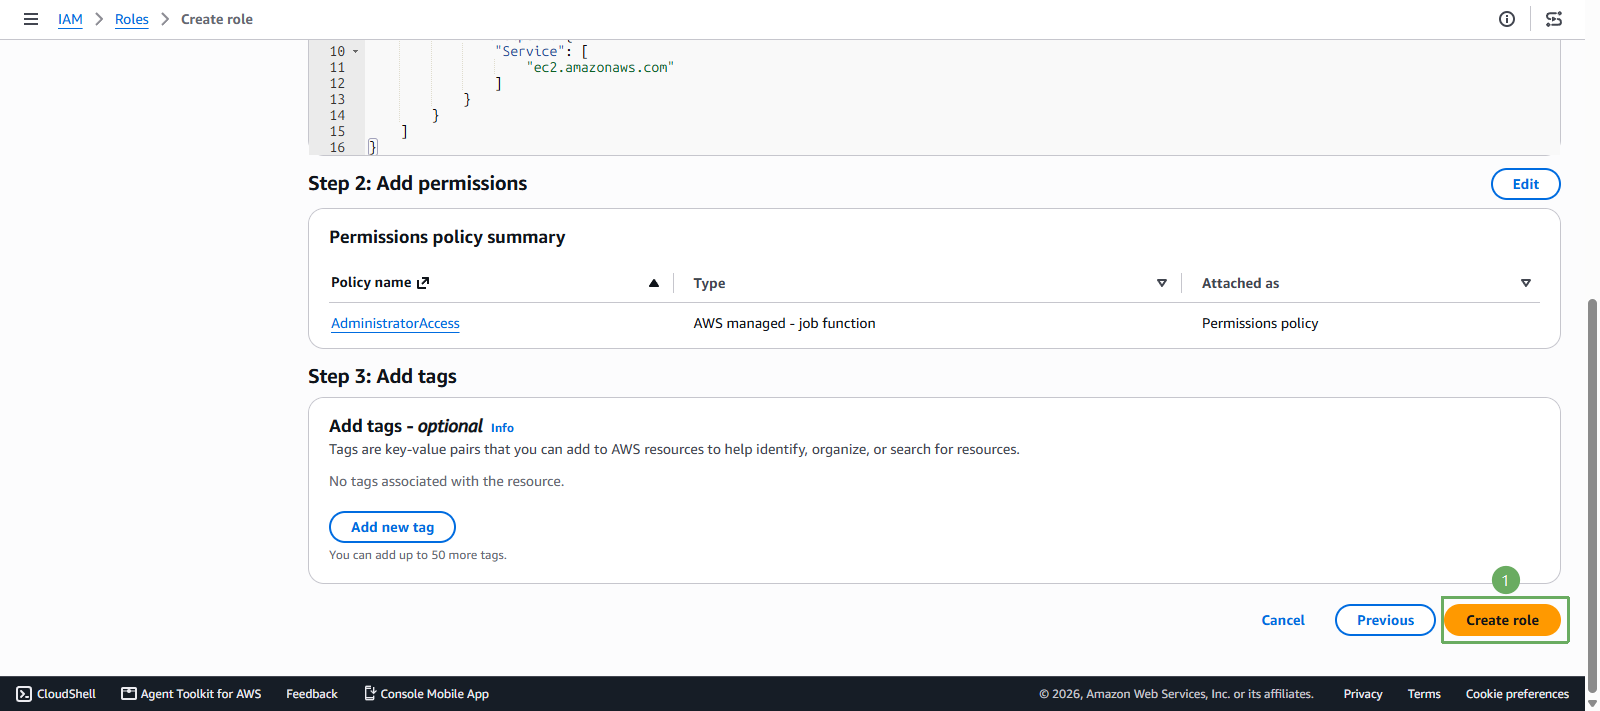
Task: Click the page vertical scrollbar thumb
Action: point(1592,495)
